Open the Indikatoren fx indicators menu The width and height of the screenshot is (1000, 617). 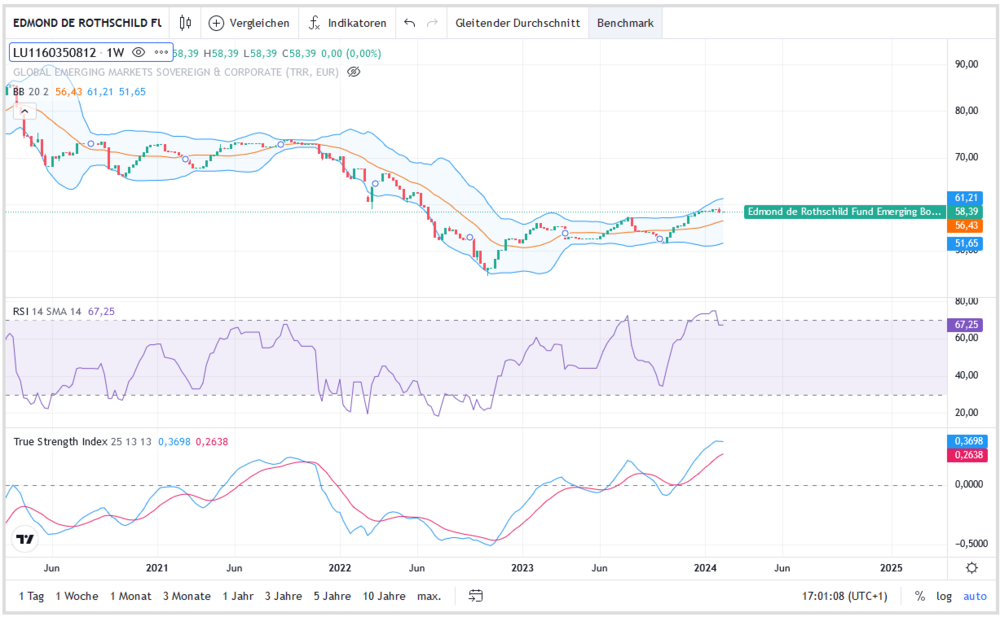tap(316, 23)
